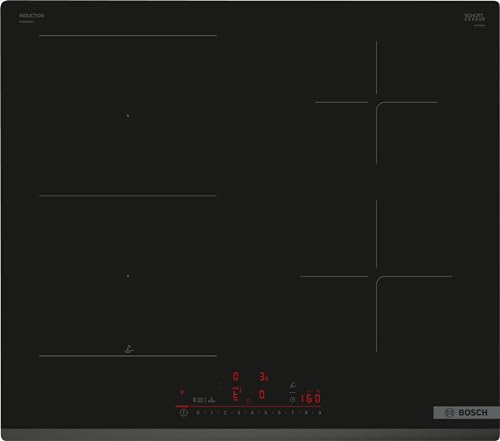Tap the main power on/off icon
The width and height of the screenshot is (500, 441).
tap(183, 413)
